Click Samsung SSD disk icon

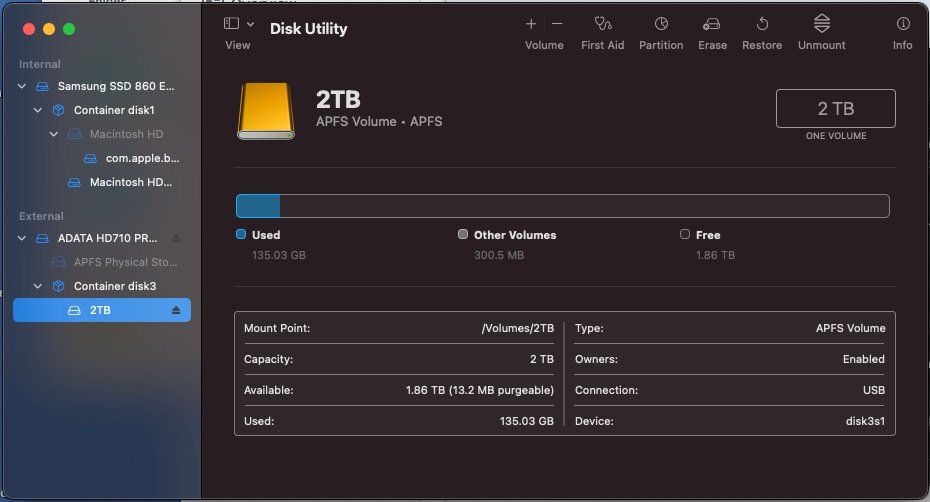tap(42, 86)
